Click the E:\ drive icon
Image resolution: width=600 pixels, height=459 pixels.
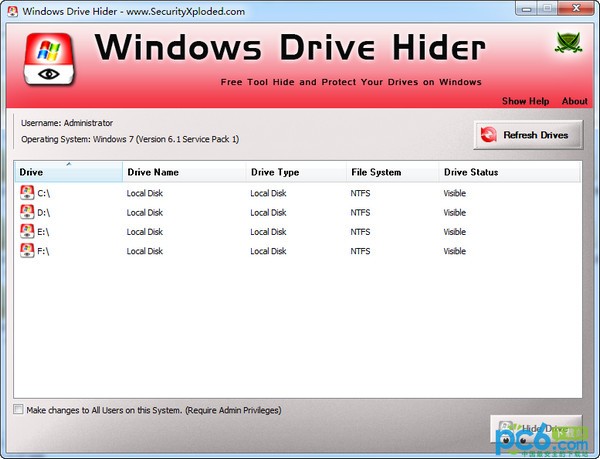pyautogui.click(x=27, y=231)
